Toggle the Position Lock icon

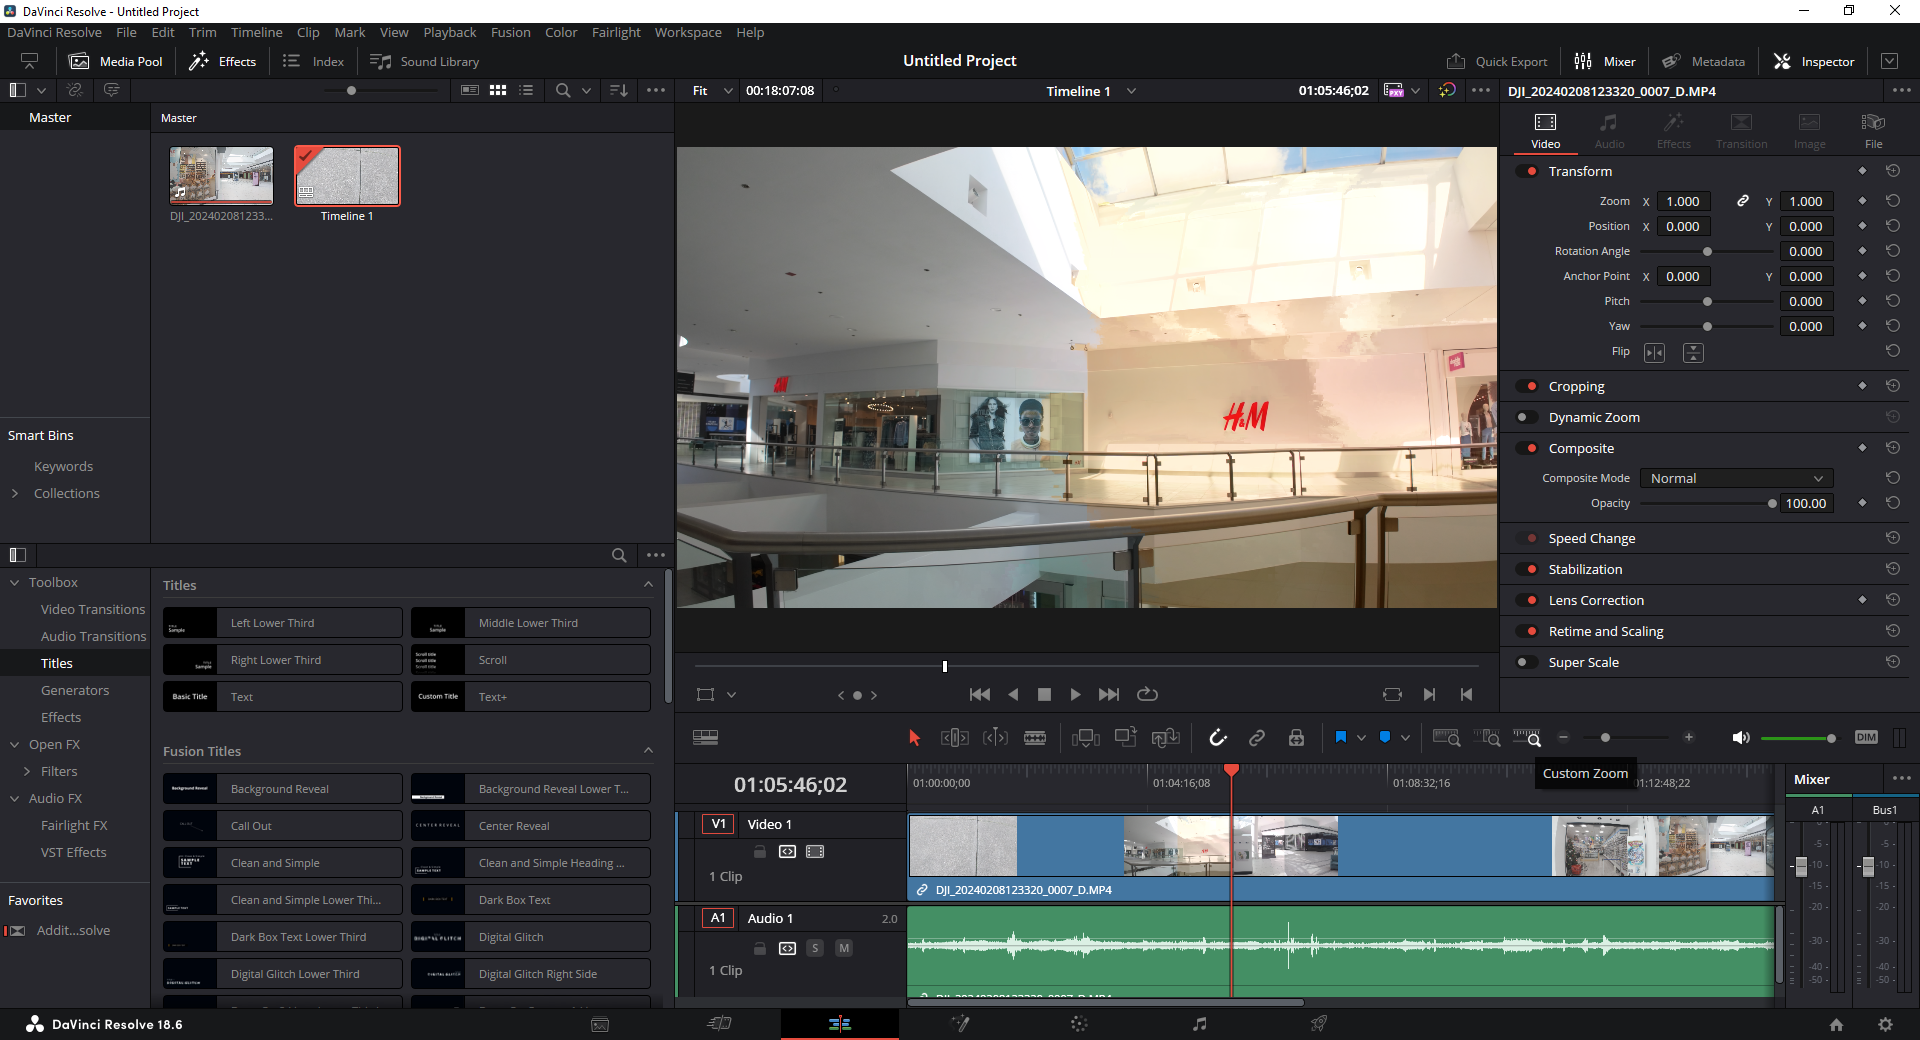(1296, 738)
